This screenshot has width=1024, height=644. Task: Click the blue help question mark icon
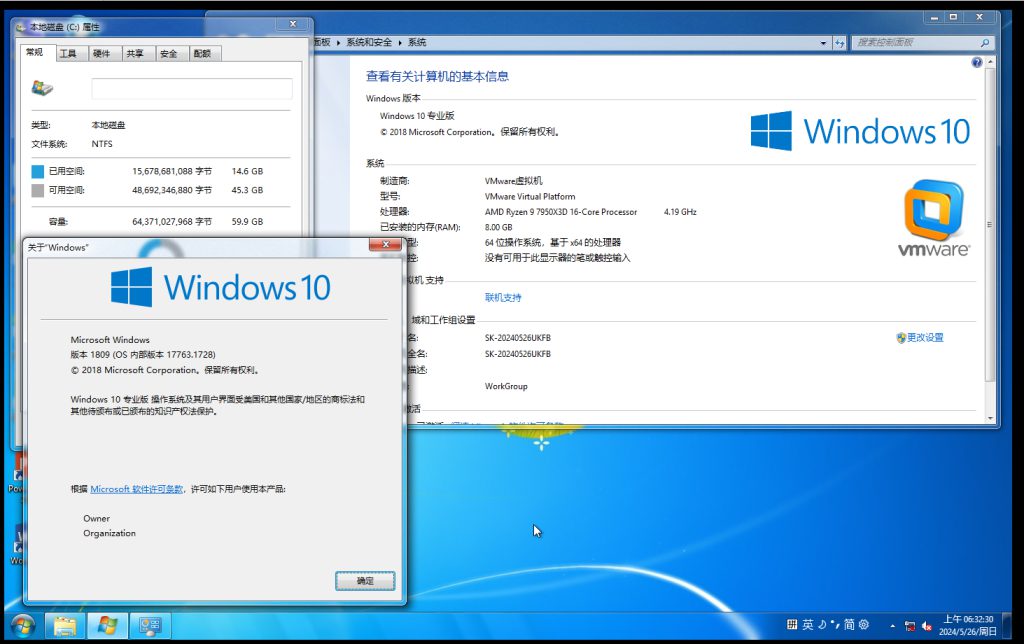pyautogui.click(x=977, y=62)
